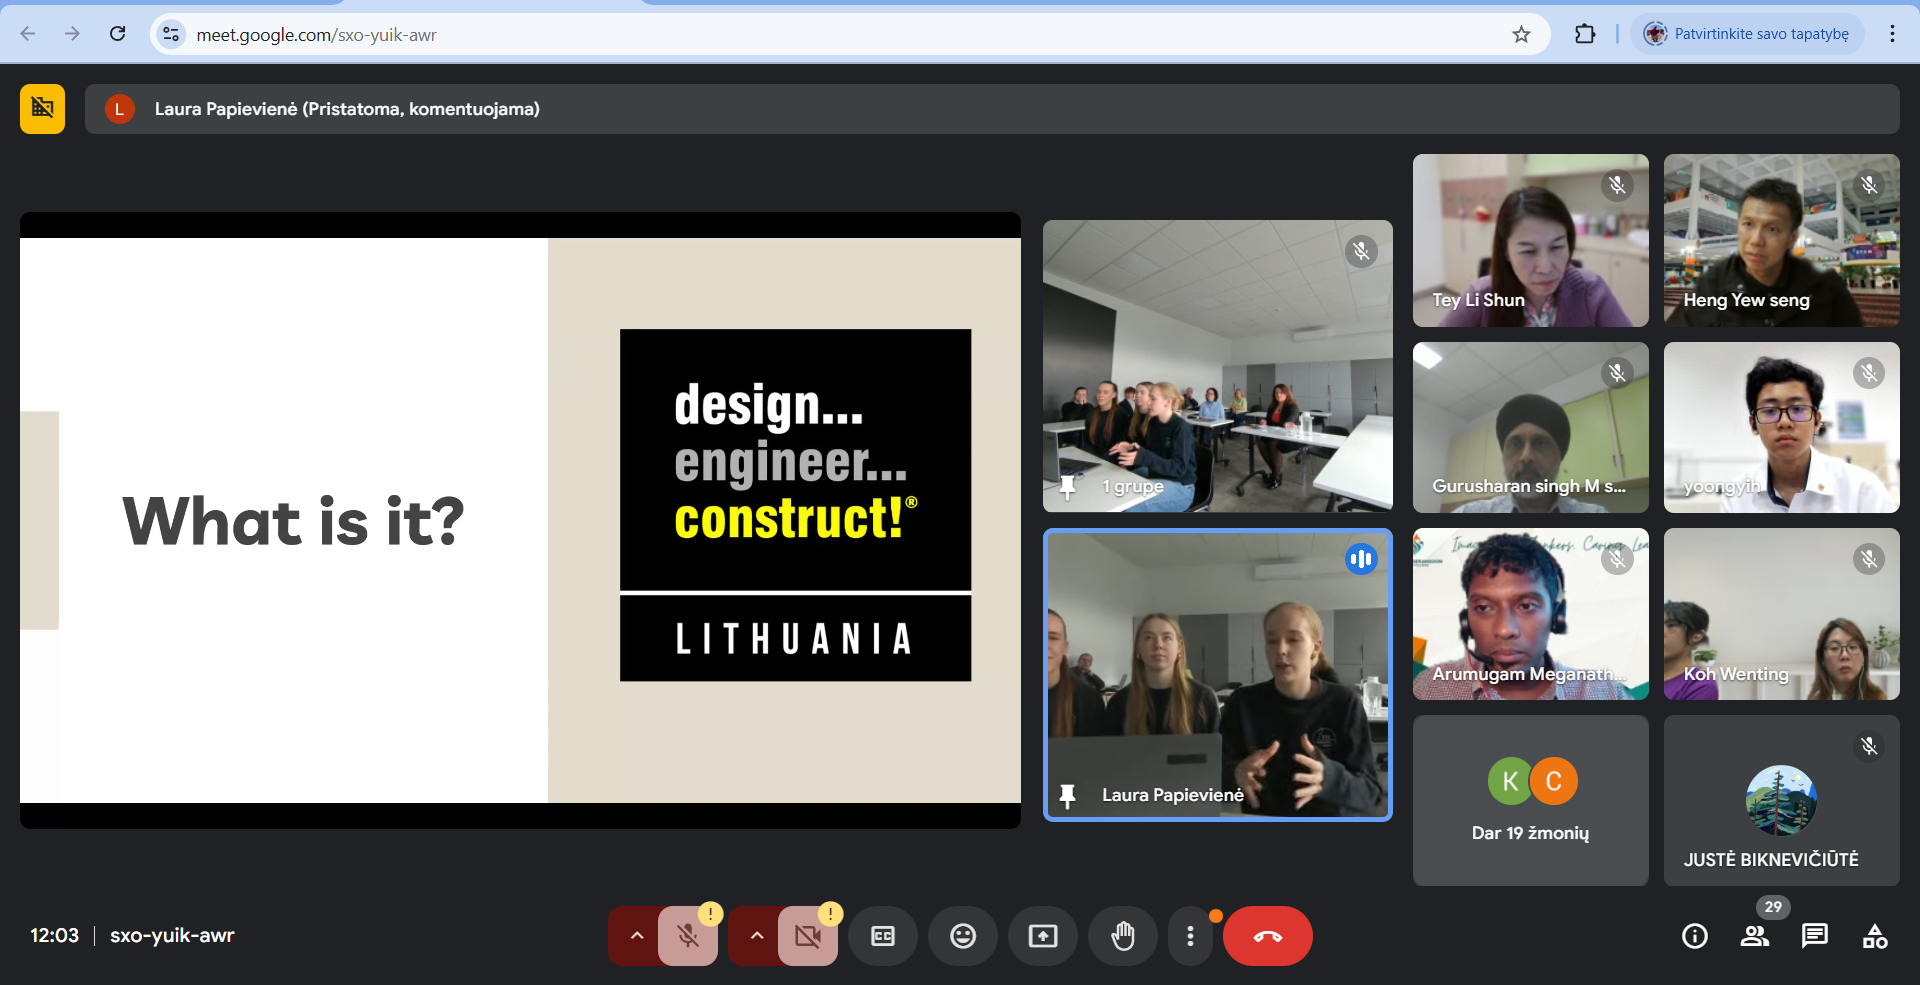1920x985 pixels.
Task: Send an emoji reaction
Action: coord(963,936)
